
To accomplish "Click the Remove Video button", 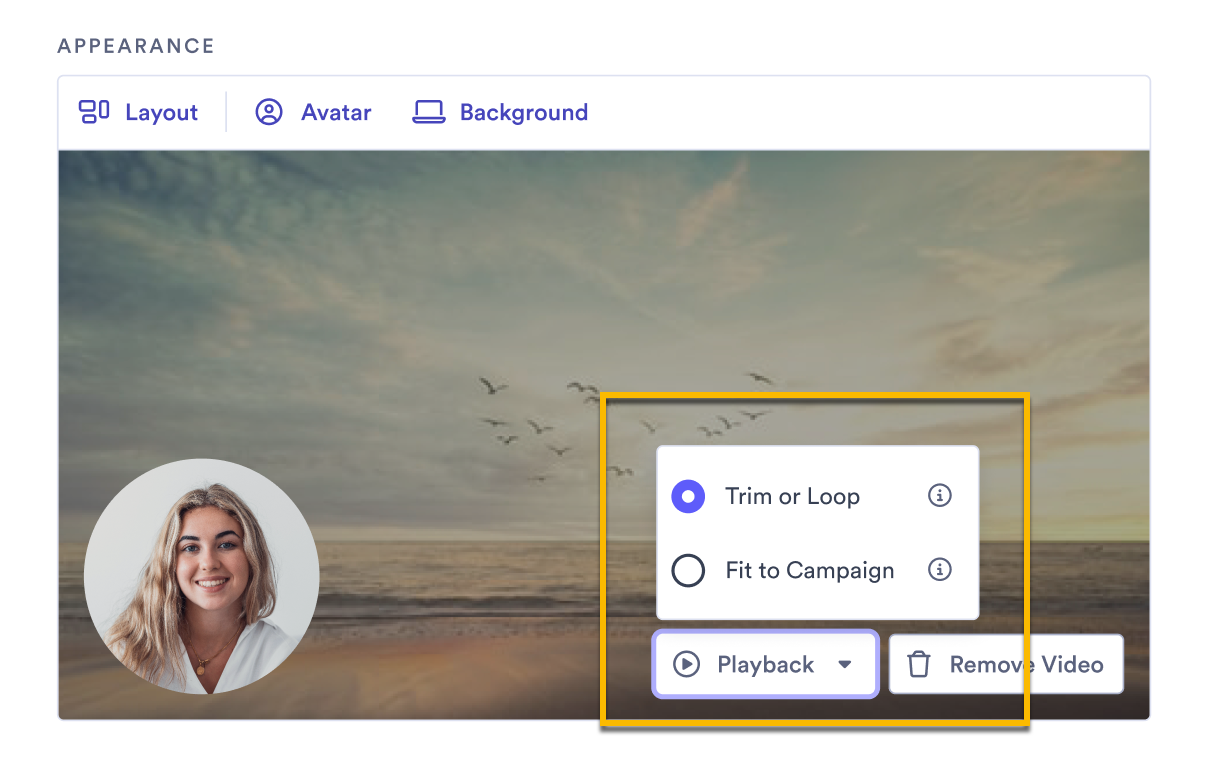I will coord(1006,663).
